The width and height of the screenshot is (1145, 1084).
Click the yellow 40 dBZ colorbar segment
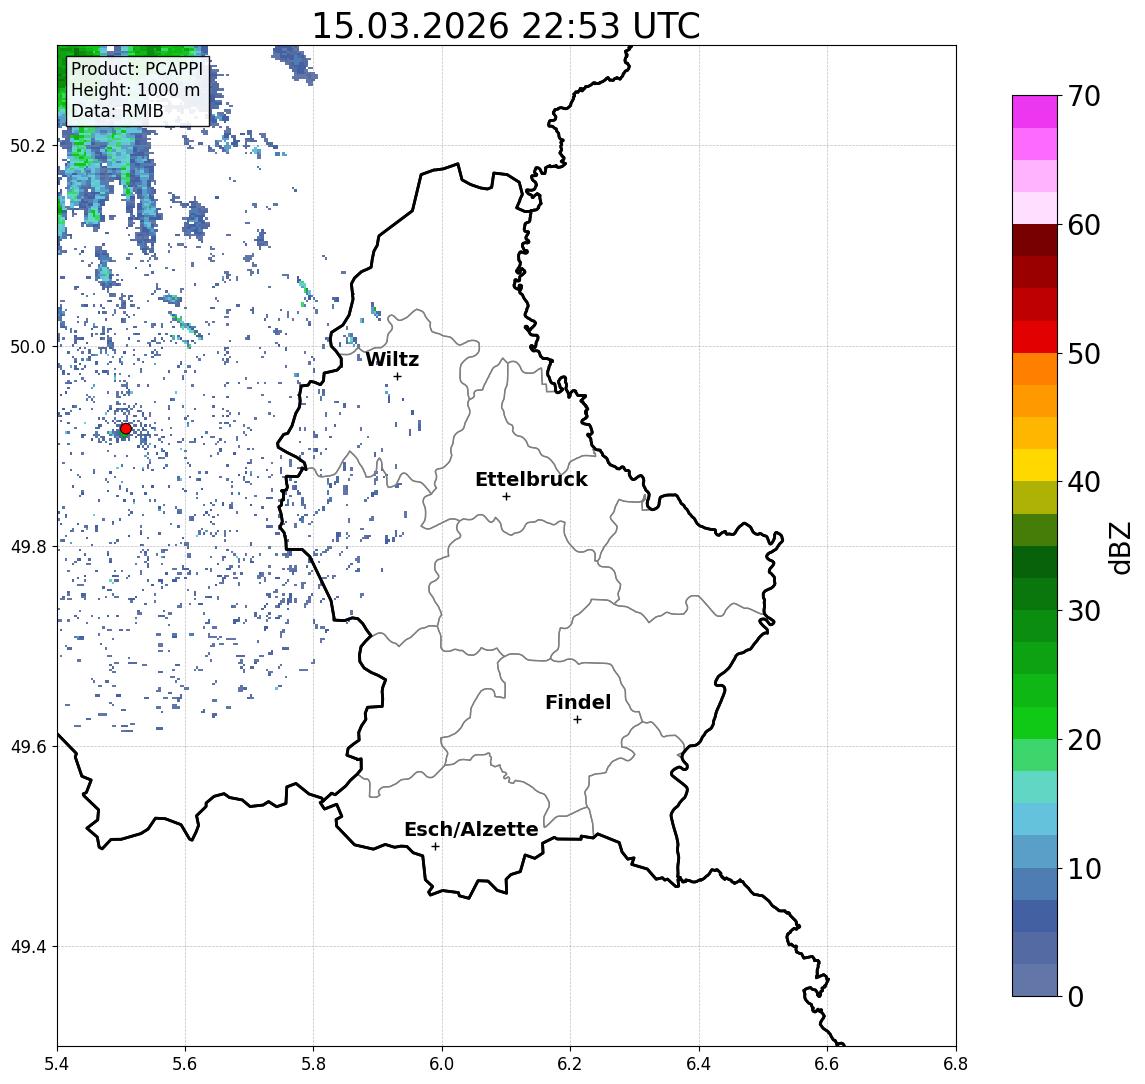click(1035, 465)
